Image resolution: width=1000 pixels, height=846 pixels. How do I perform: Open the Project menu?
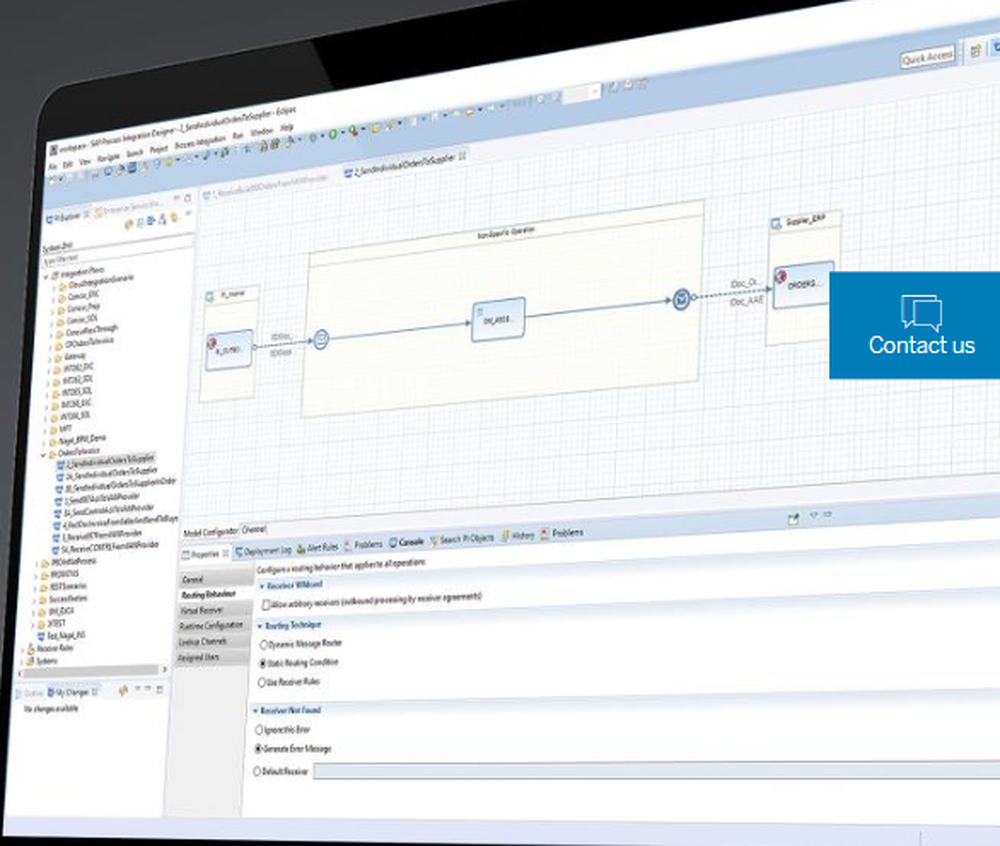click(159, 149)
